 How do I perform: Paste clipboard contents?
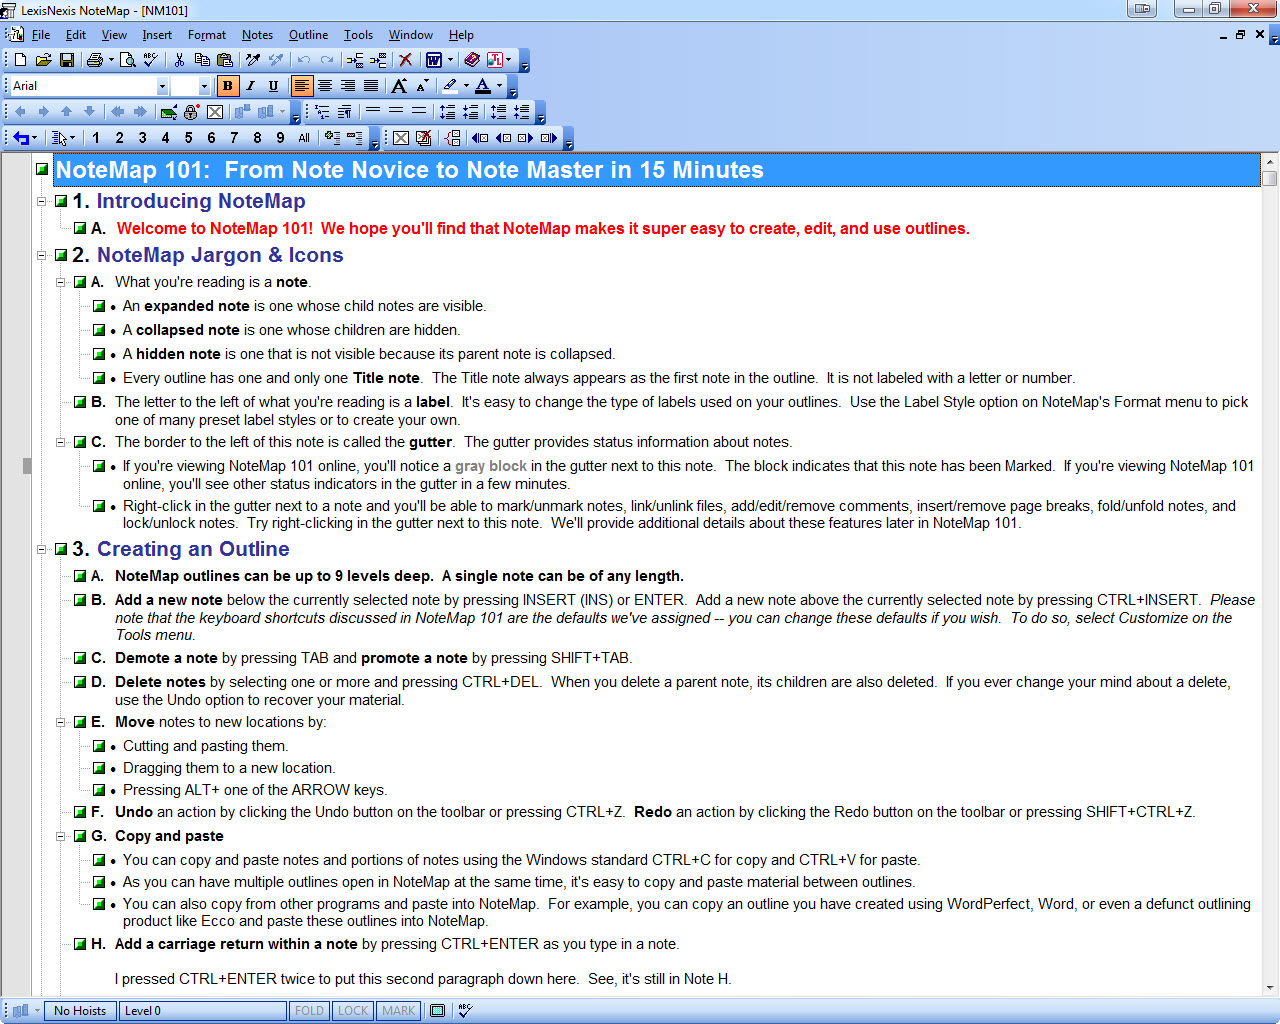pos(225,60)
